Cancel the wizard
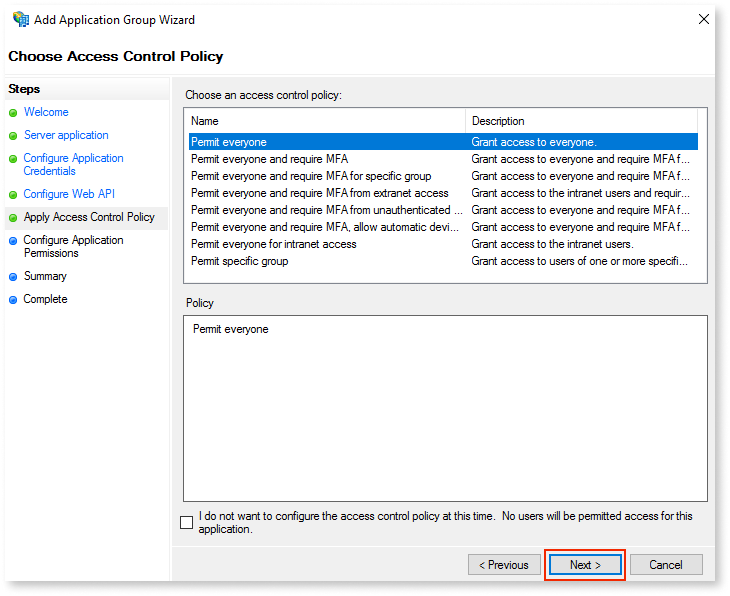Screen dimensions: 730x596 point(666,565)
